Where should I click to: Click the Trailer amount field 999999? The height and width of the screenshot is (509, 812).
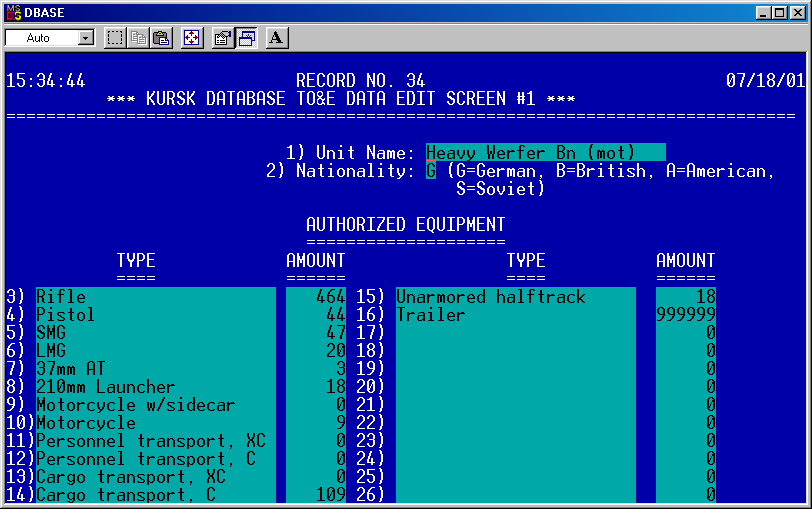tap(685, 315)
